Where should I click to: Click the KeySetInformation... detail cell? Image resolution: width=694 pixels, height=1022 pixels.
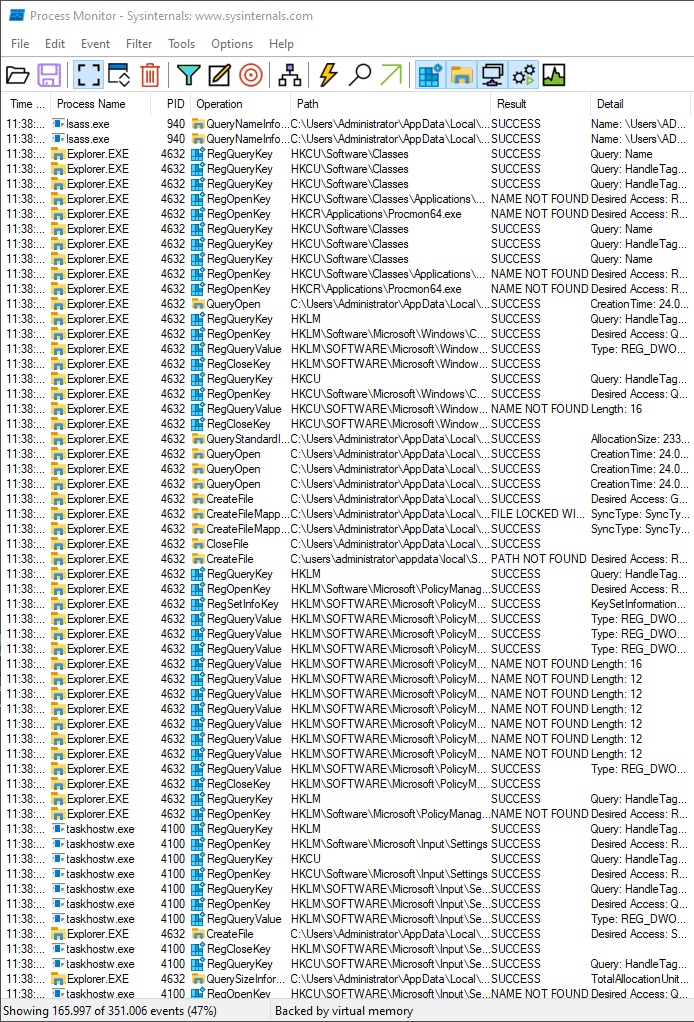coord(638,604)
